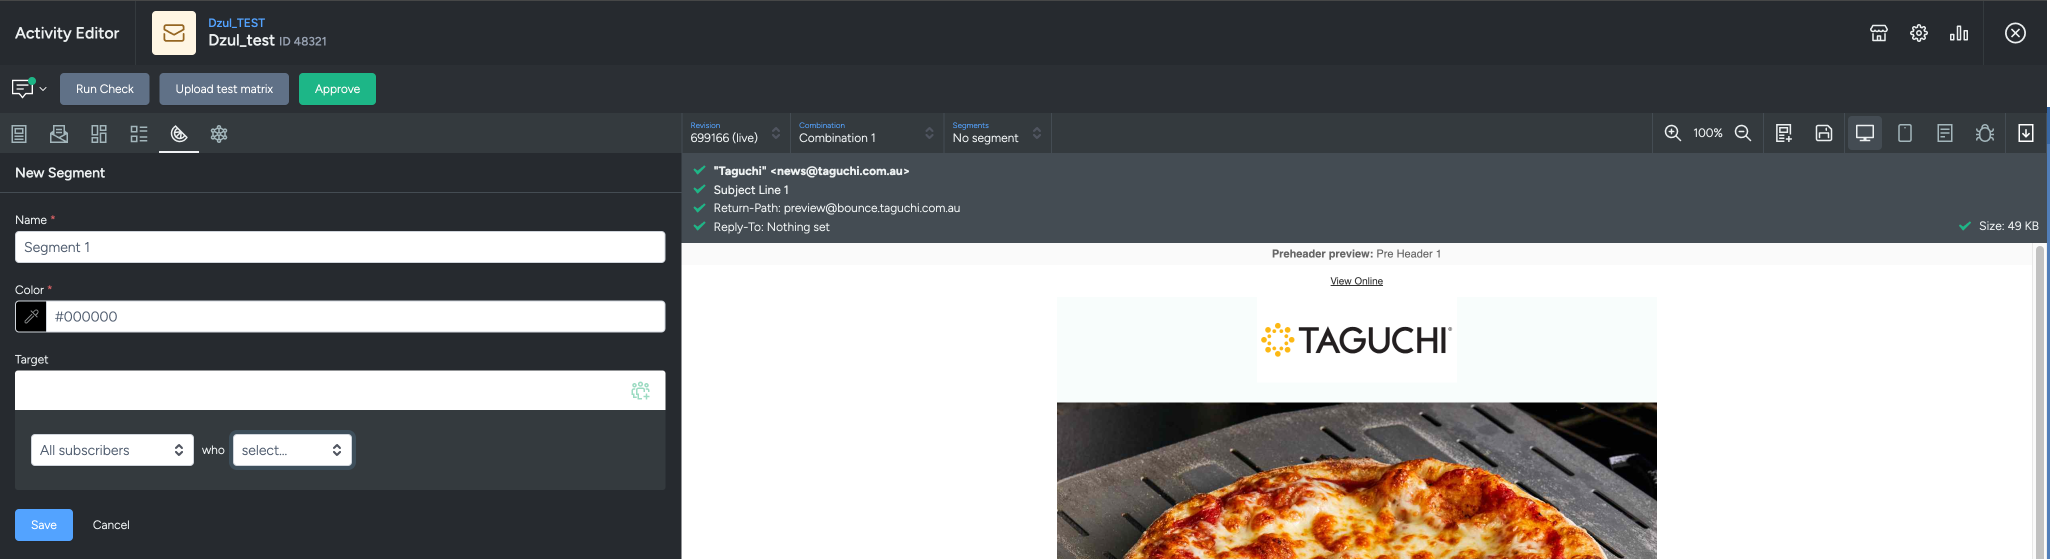Click the add template block icon
The width and height of the screenshot is (2050, 559).
pyautogui.click(x=1784, y=133)
